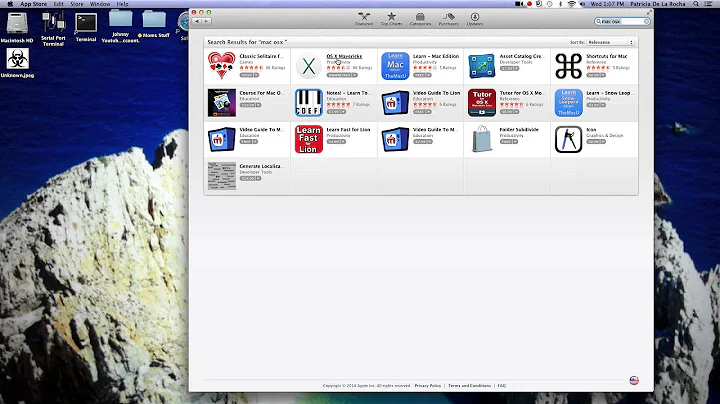Open the OS X Mavericks X icon

pos(309,66)
